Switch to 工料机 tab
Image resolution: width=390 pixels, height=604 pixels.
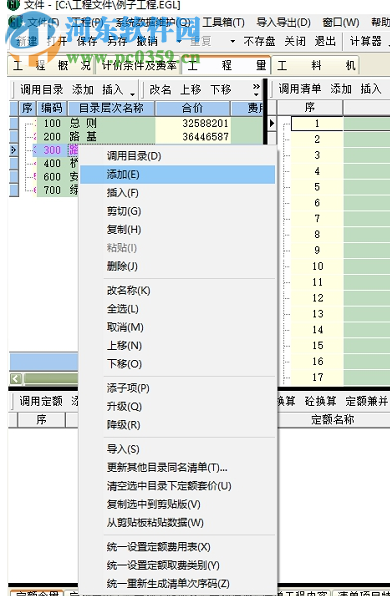coord(316,65)
